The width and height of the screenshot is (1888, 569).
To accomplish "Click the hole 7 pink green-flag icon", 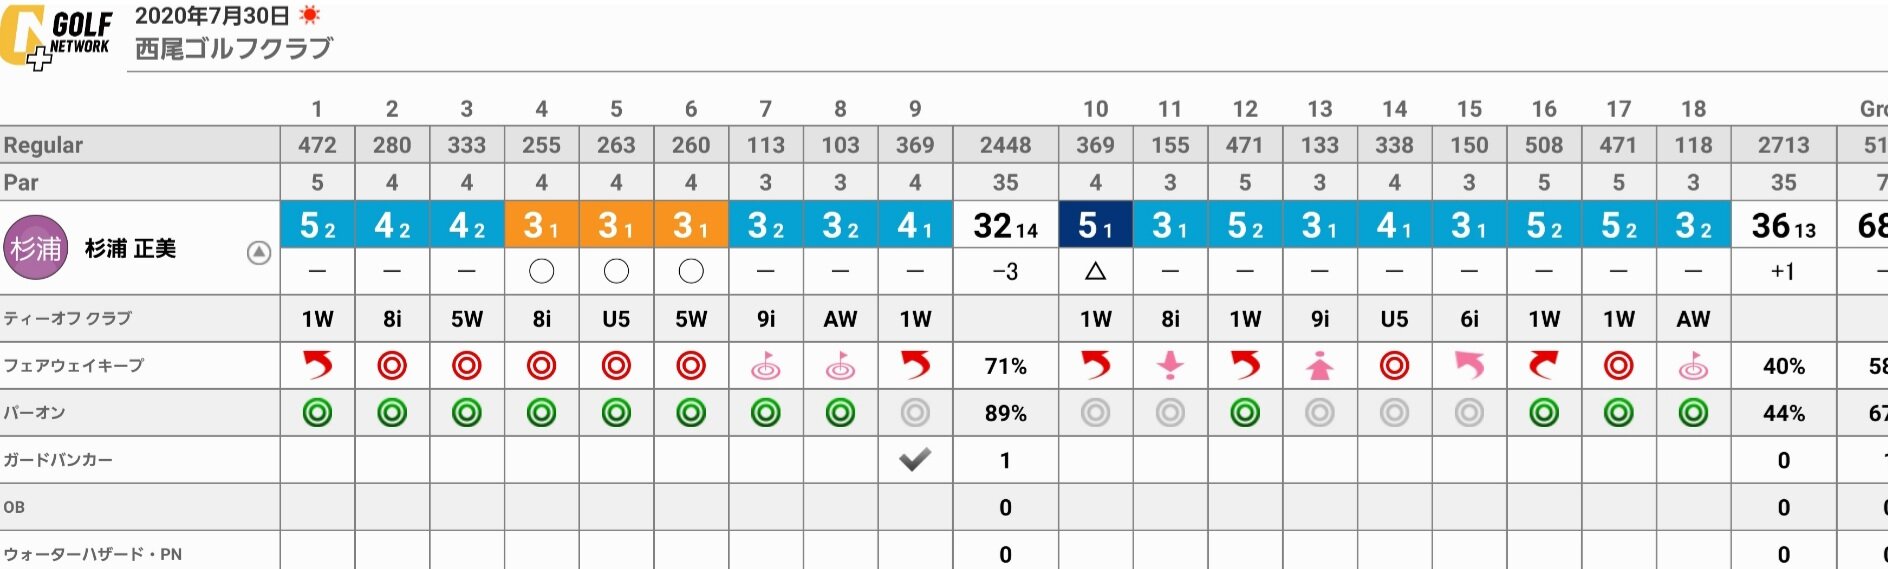I will (x=766, y=366).
